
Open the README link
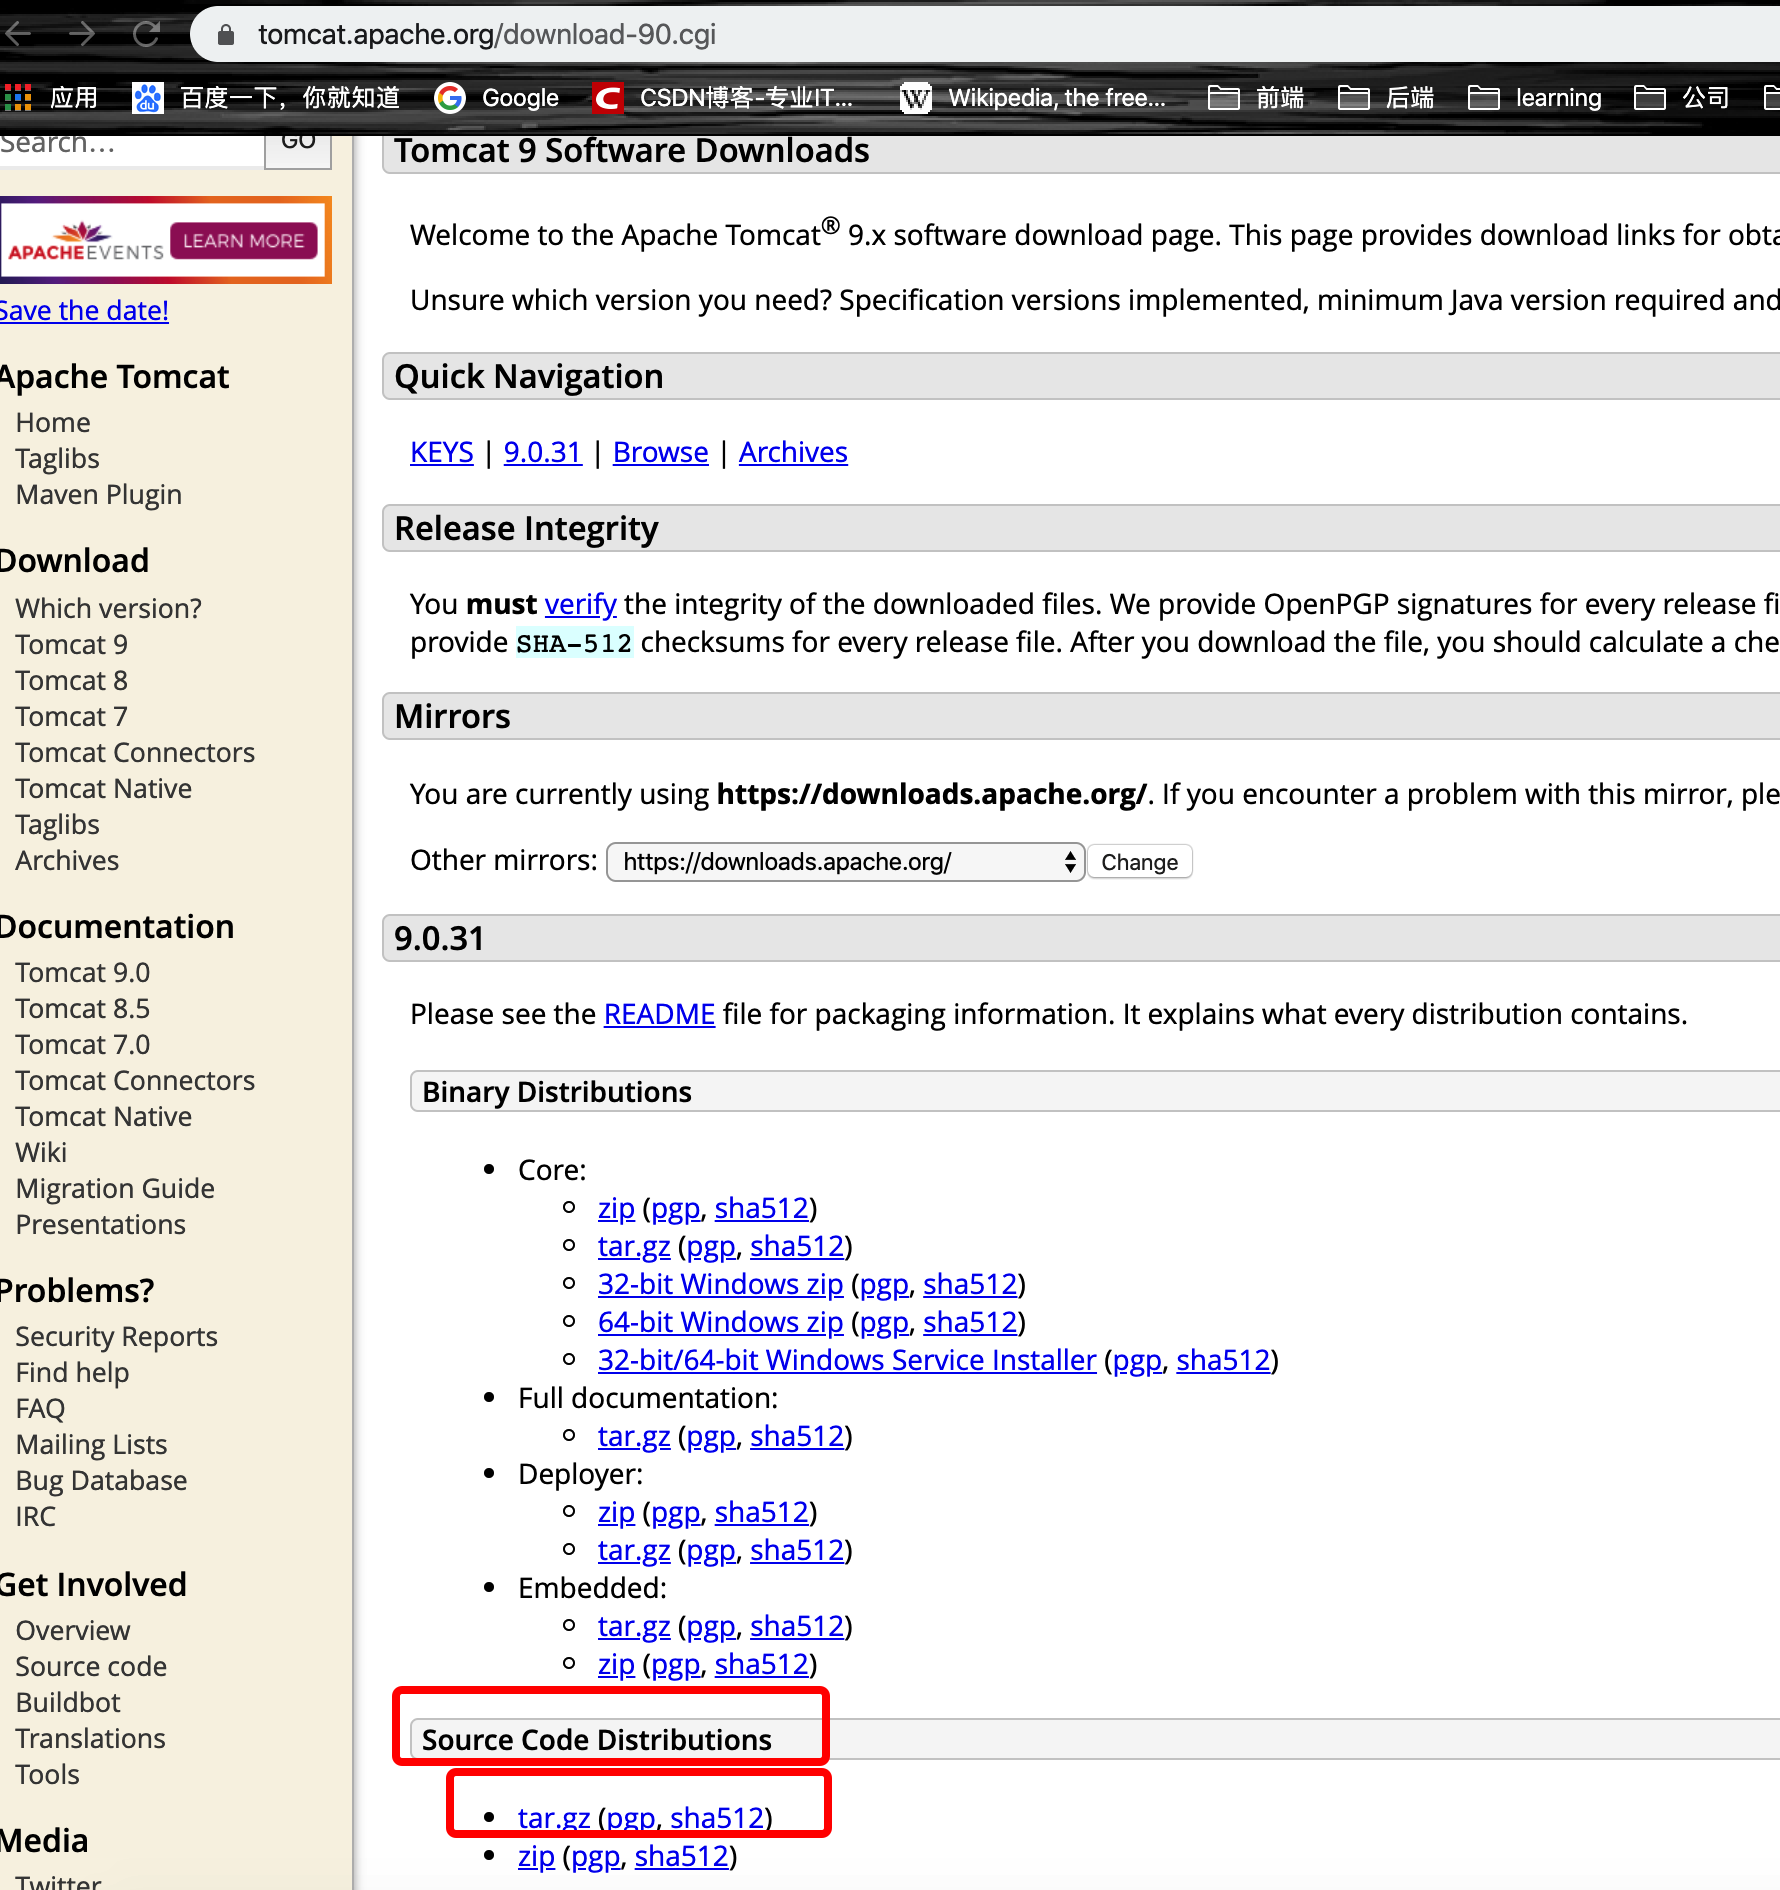659,1014
